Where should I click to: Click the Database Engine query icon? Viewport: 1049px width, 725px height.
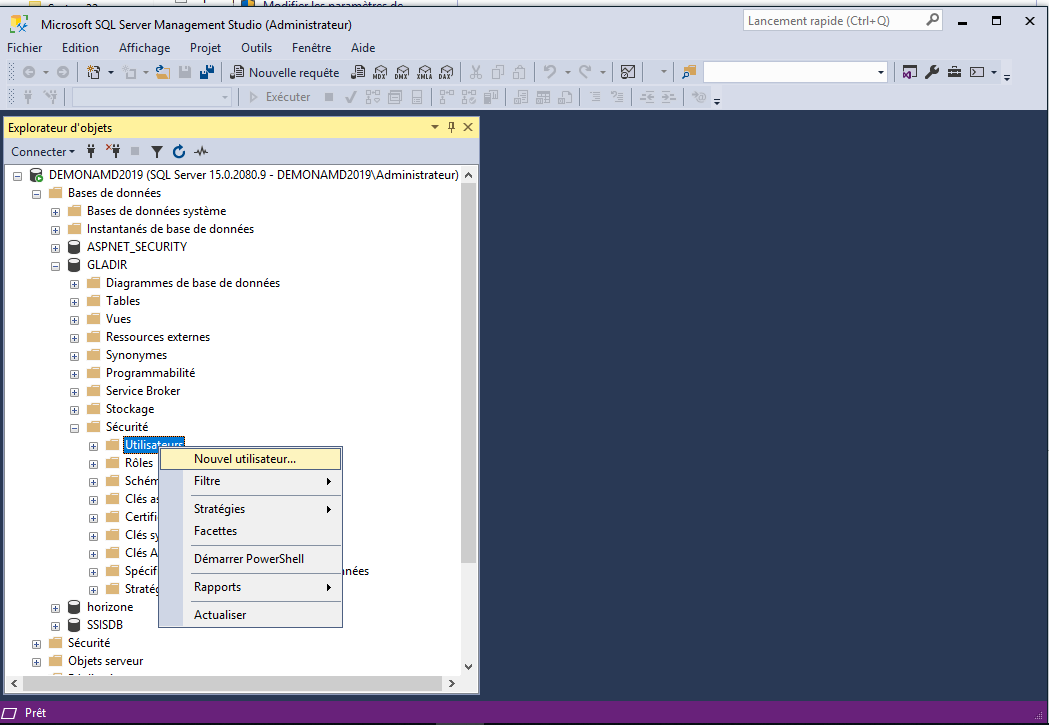point(359,72)
